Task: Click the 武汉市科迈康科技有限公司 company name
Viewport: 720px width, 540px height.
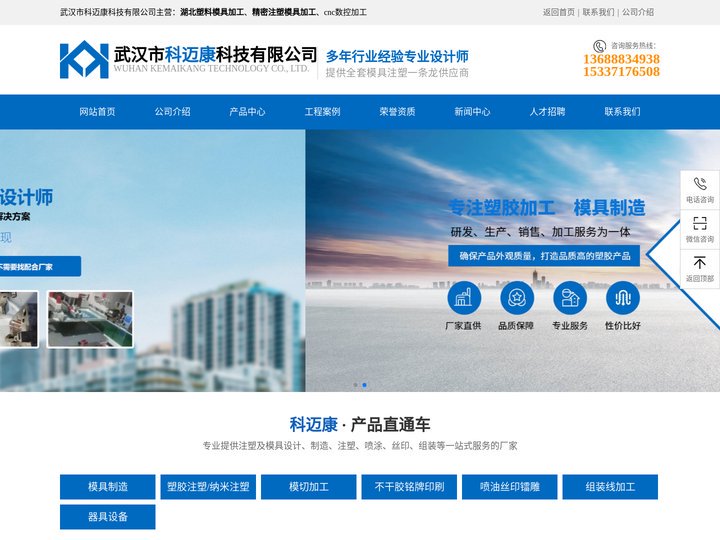Action: [x=215, y=55]
